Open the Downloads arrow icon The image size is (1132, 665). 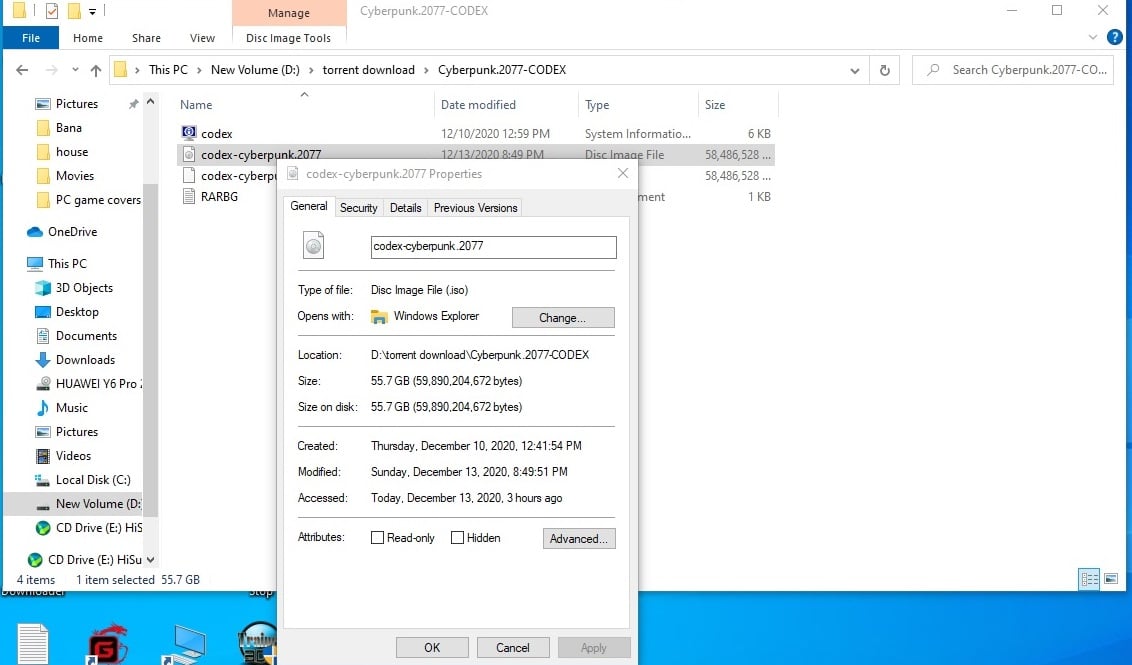(43, 360)
